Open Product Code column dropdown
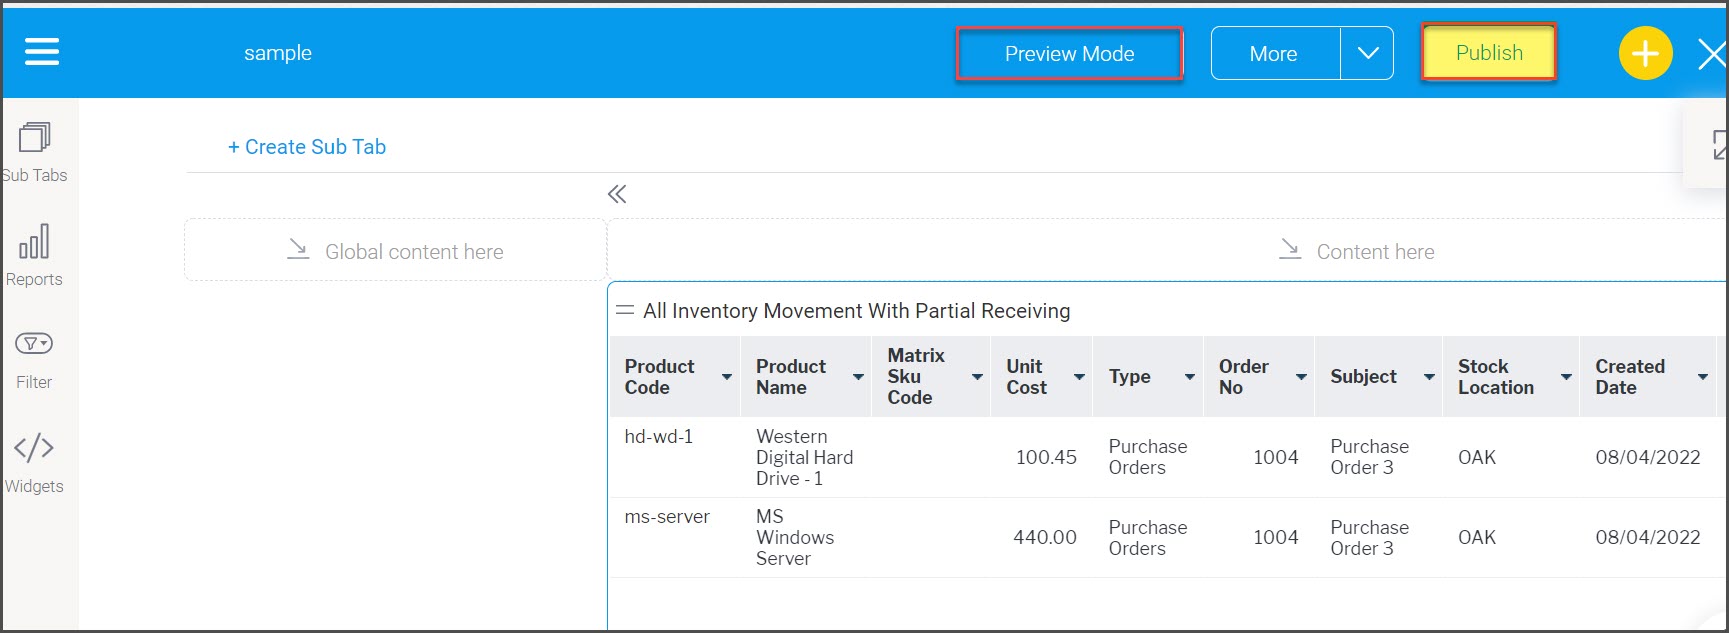 (x=727, y=377)
